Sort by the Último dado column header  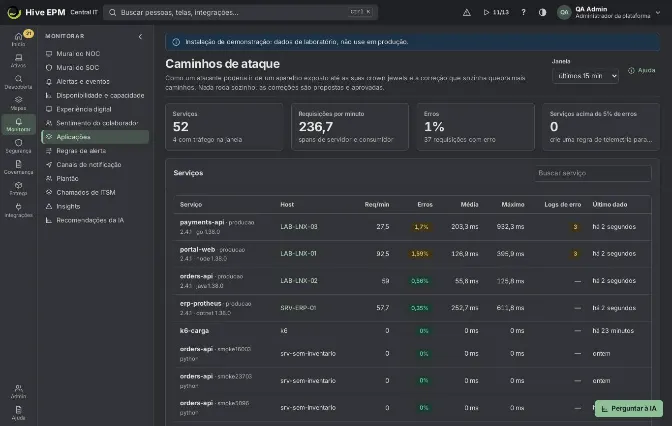coord(609,204)
